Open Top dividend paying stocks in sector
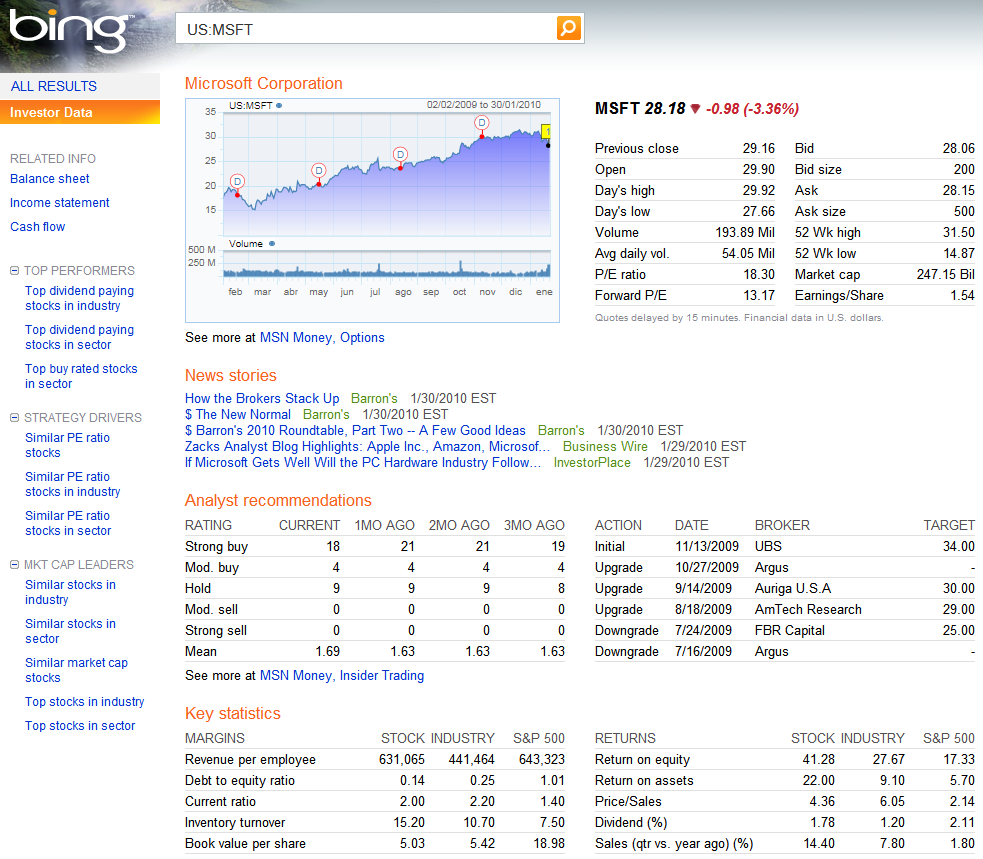The height and width of the screenshot is (859, 983). point(80,337)
